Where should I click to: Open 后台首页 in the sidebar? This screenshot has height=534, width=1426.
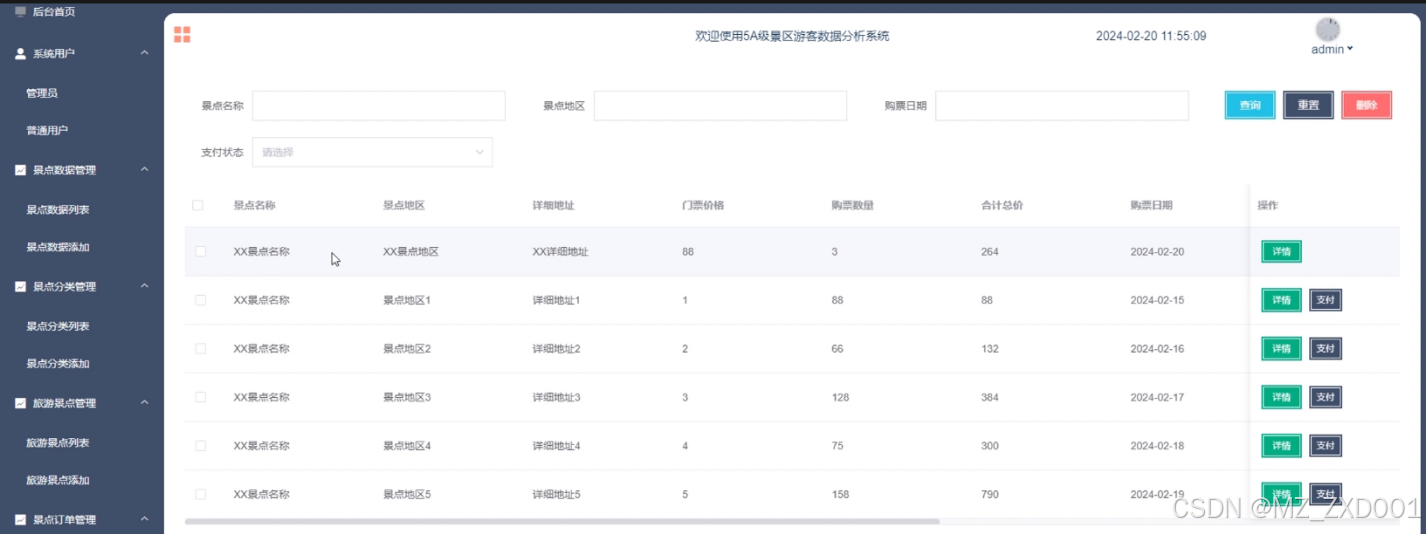pos(54,12)
